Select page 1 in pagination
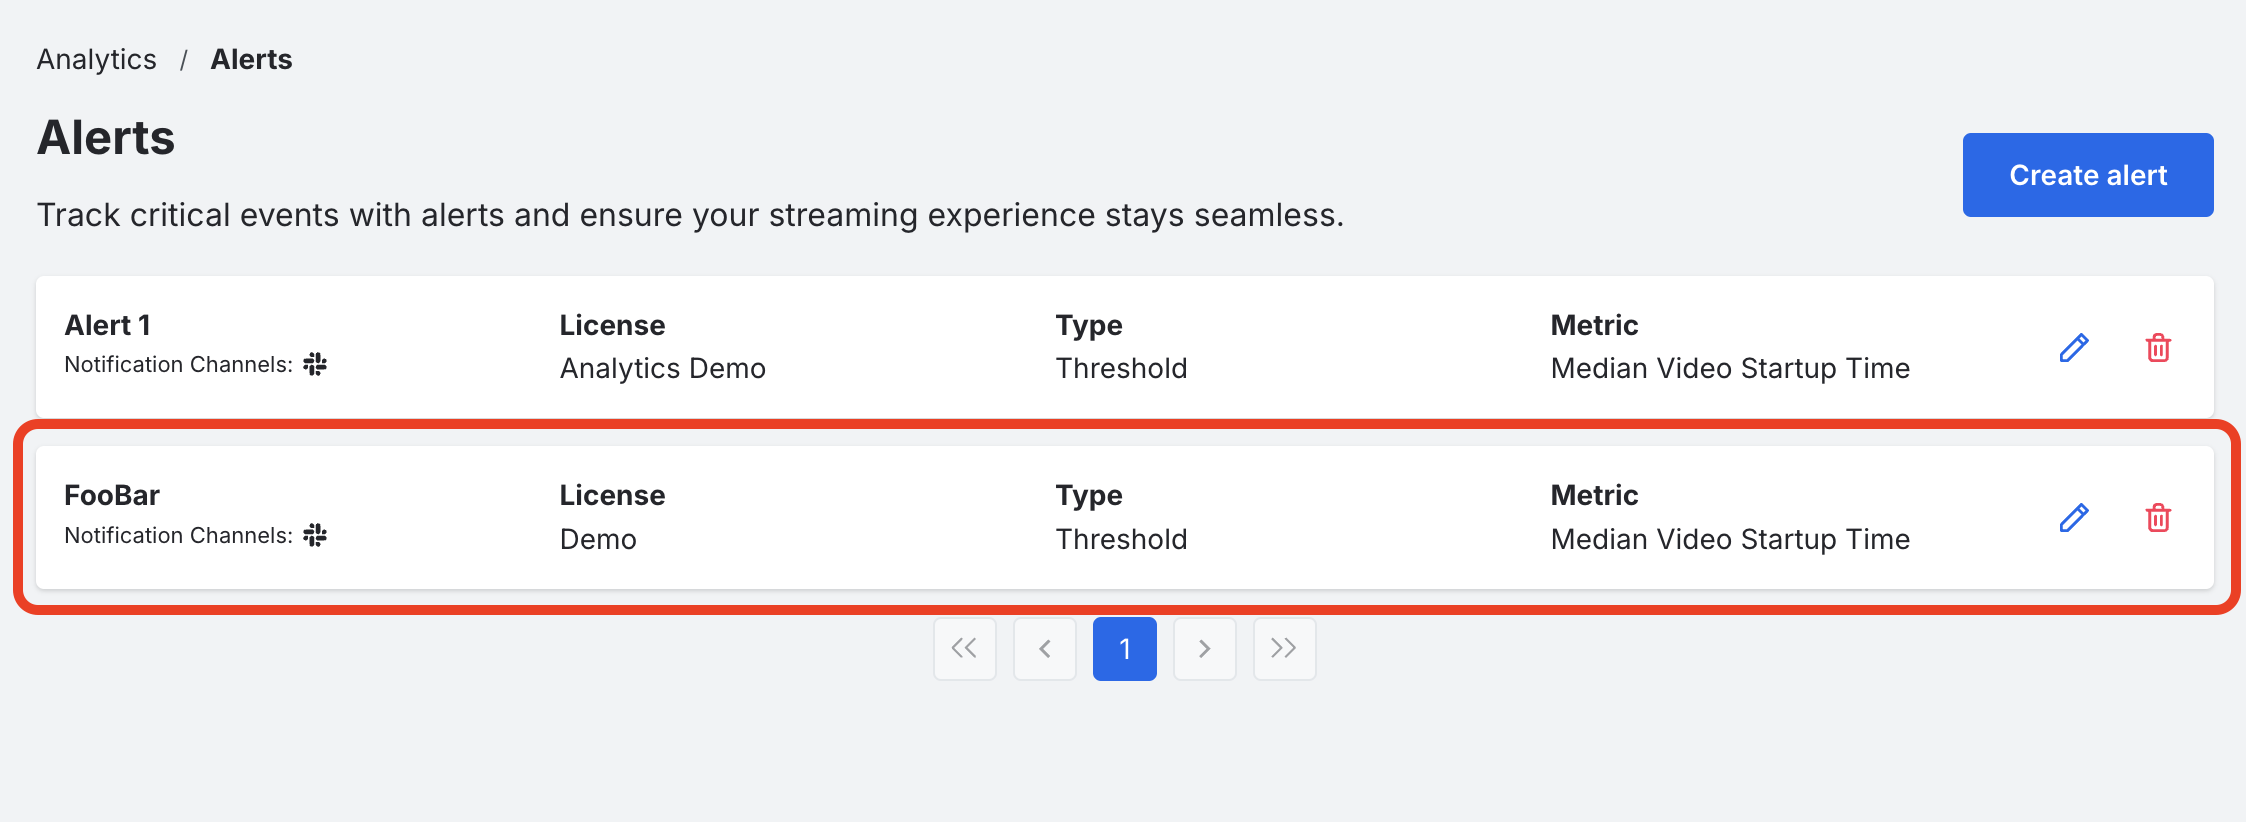2246x822 pixels. coord(1124,649)
